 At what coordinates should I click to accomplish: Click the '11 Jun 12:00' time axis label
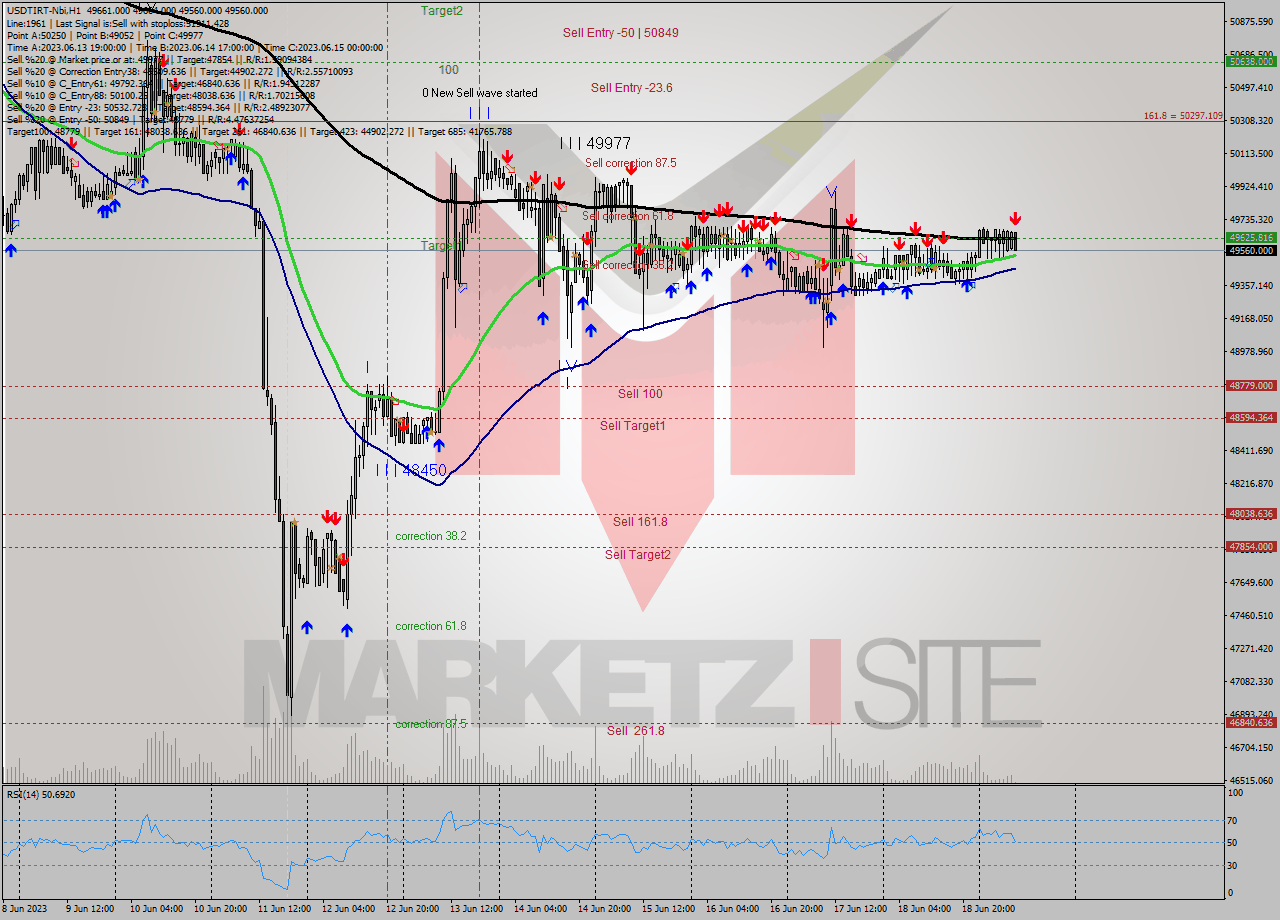tap(283, 909)
